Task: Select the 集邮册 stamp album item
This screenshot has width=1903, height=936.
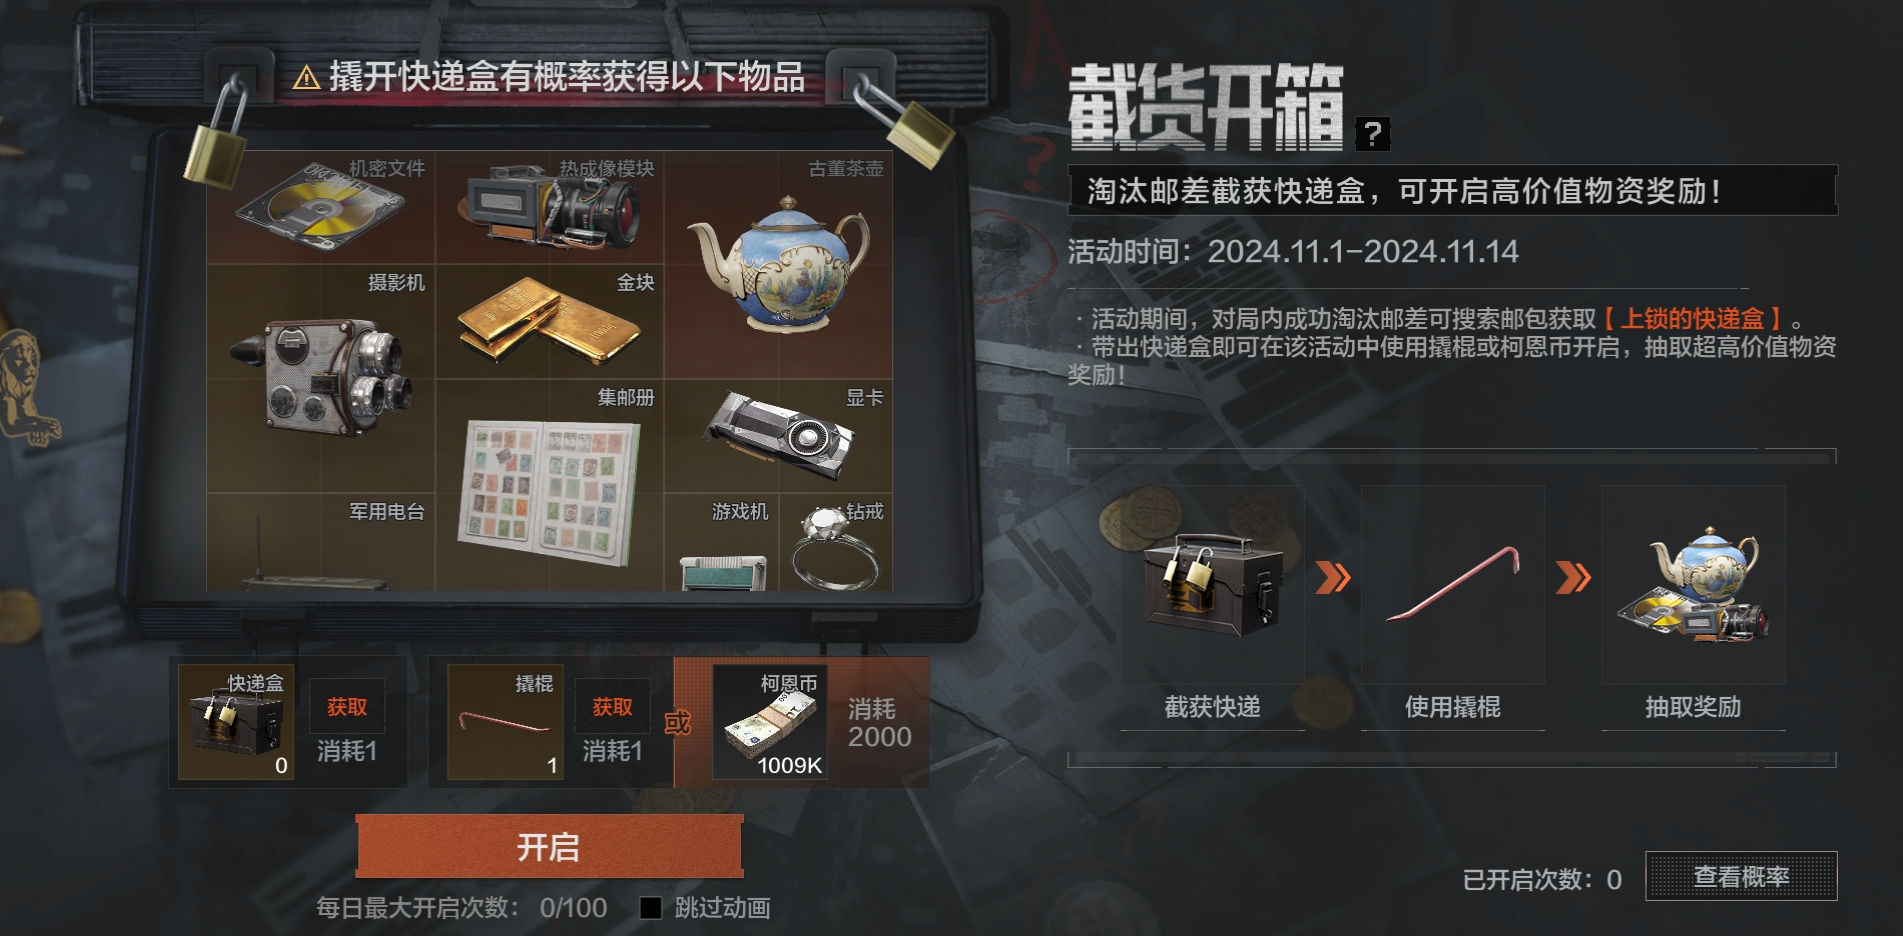Action: pos(550,485)
